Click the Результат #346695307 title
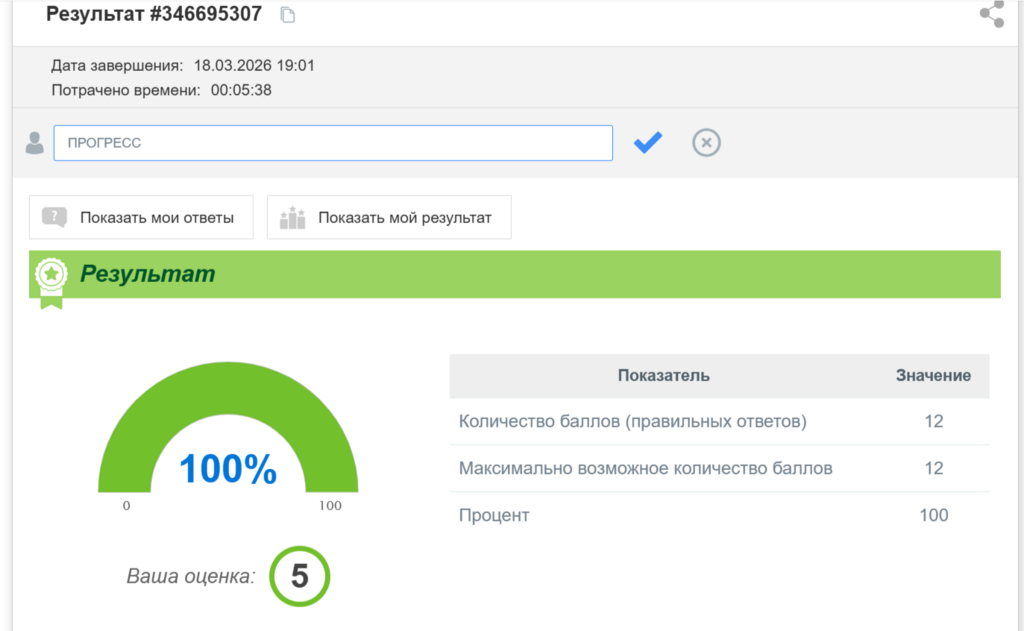This screenshot has width=1024, height=631. (x=154, y=14)
